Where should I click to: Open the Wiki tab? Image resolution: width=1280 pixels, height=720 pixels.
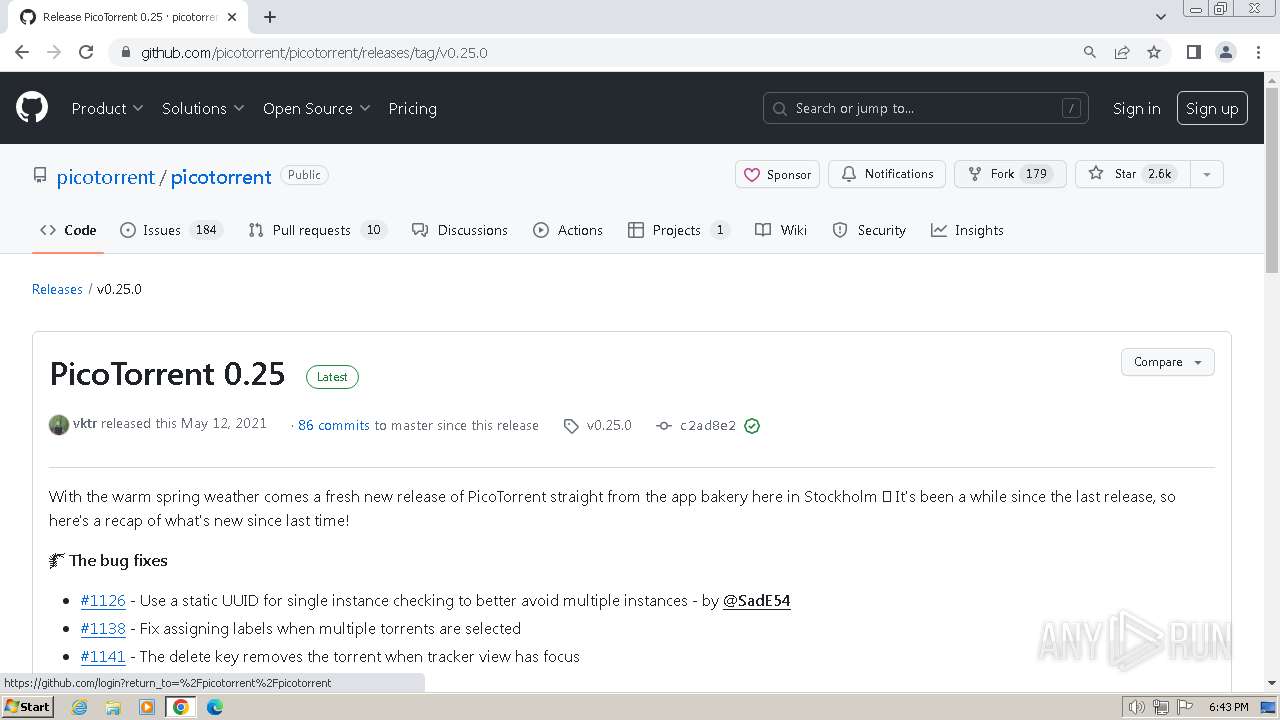[x=781, y=230]
